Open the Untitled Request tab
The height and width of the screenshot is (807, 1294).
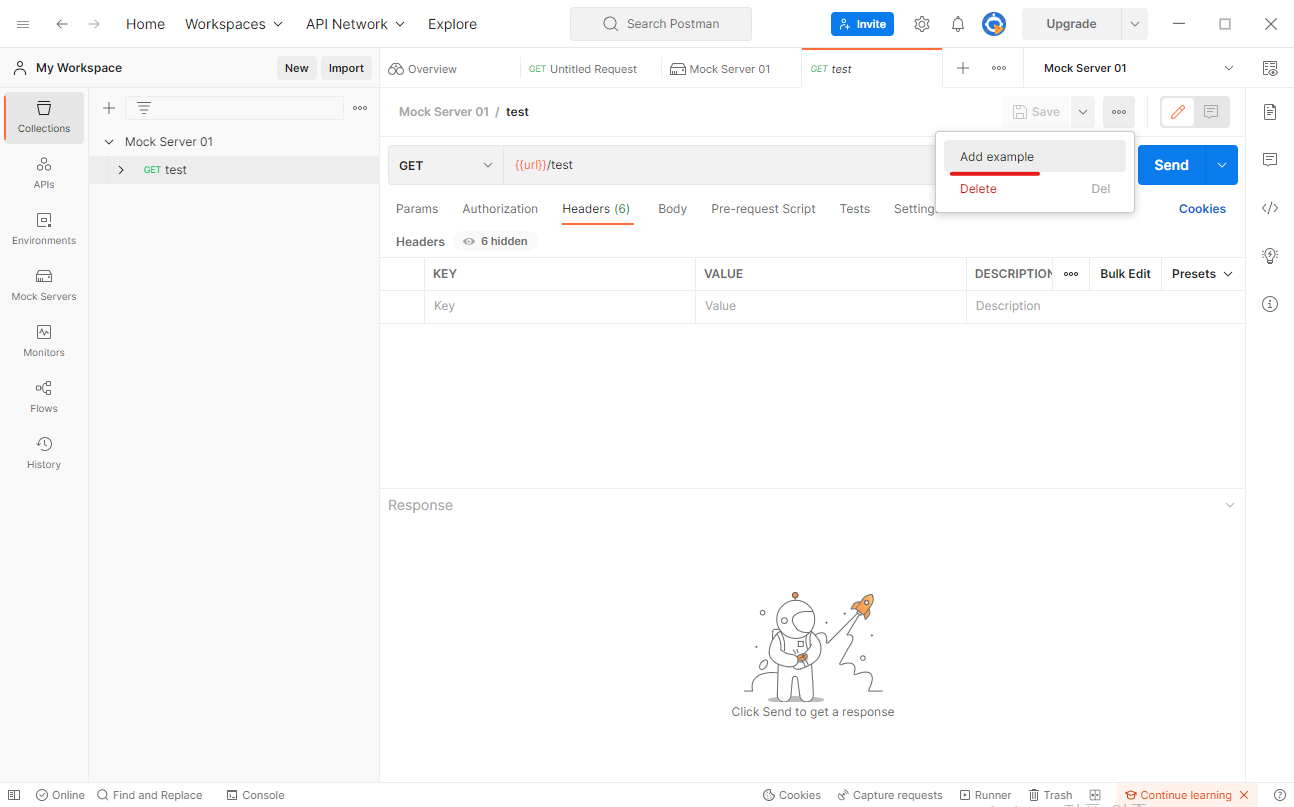pos(591,69)
